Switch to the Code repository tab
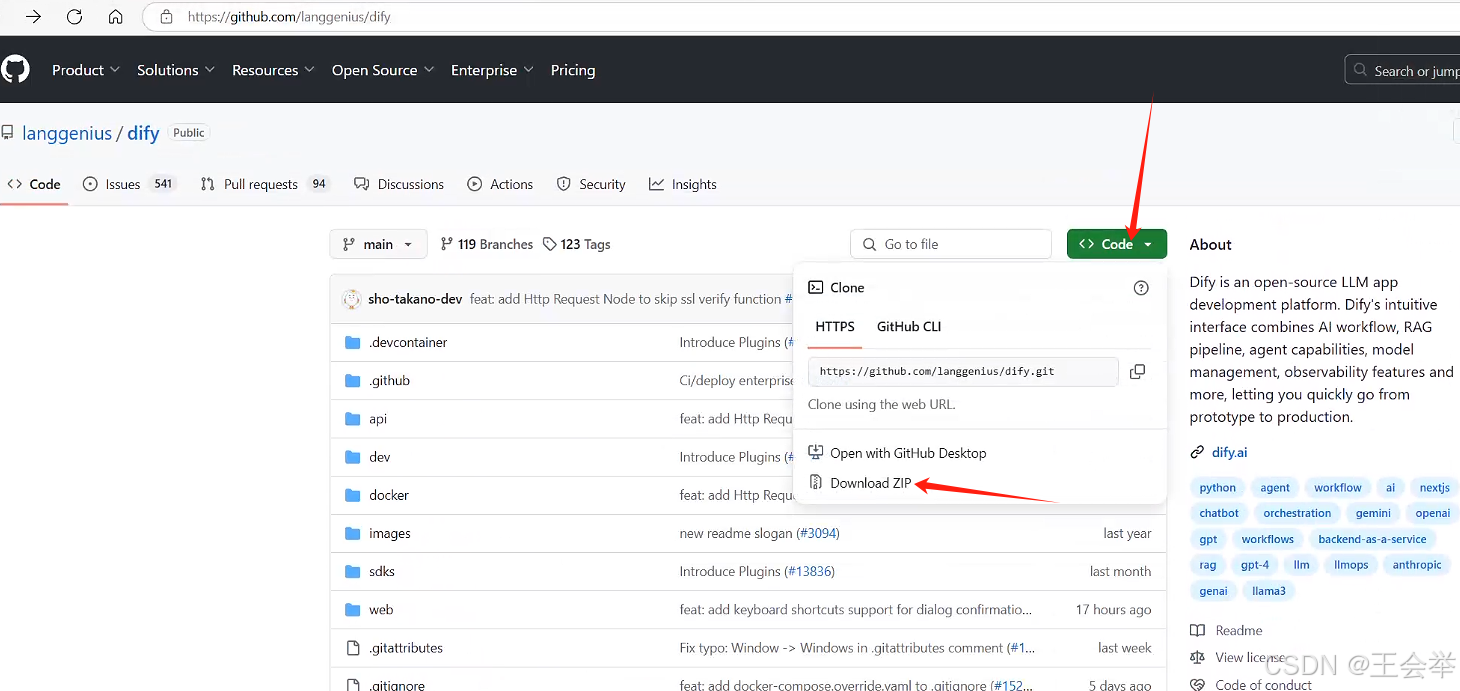 point(34,184)
